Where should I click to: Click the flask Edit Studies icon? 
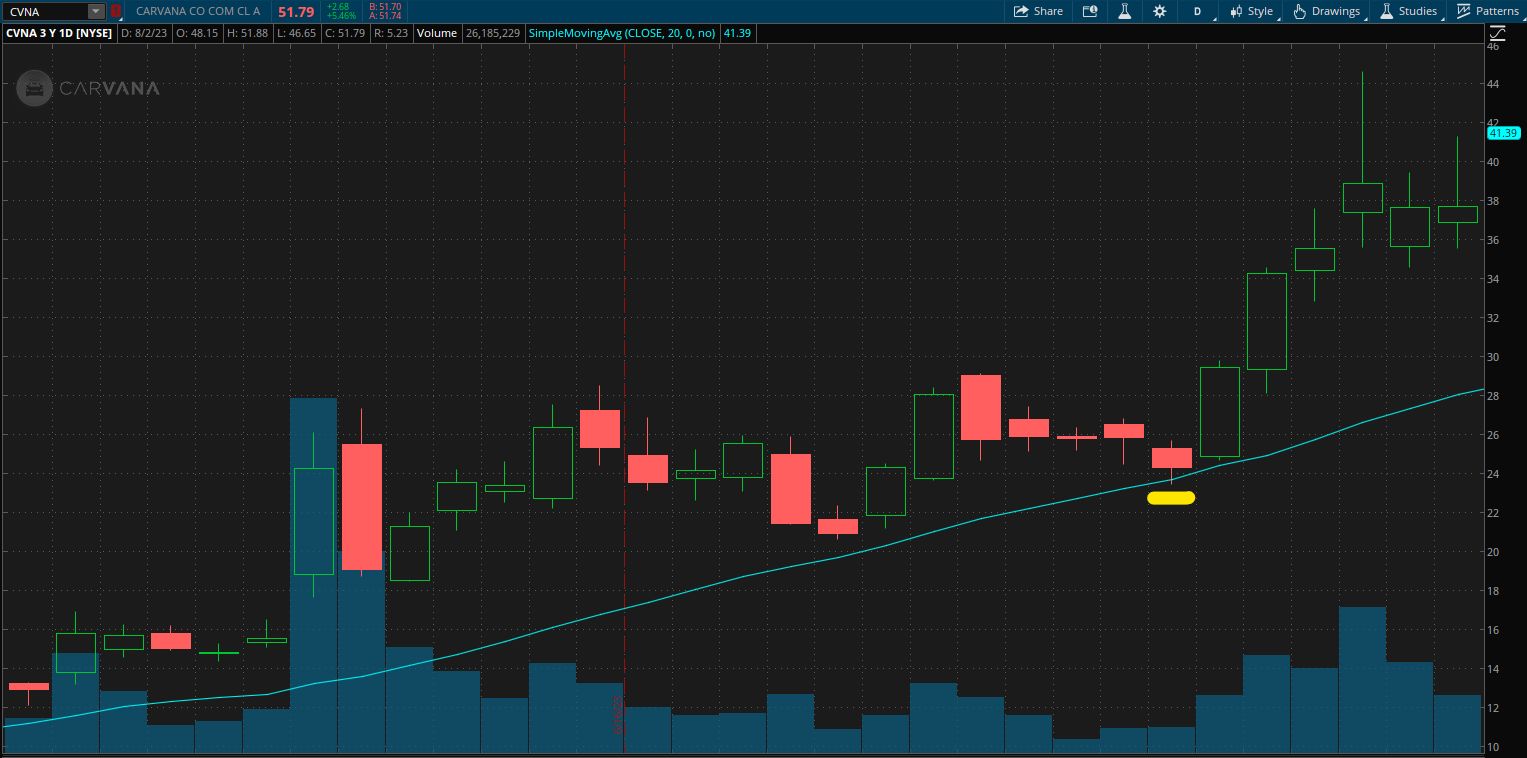pos(1124,11)
